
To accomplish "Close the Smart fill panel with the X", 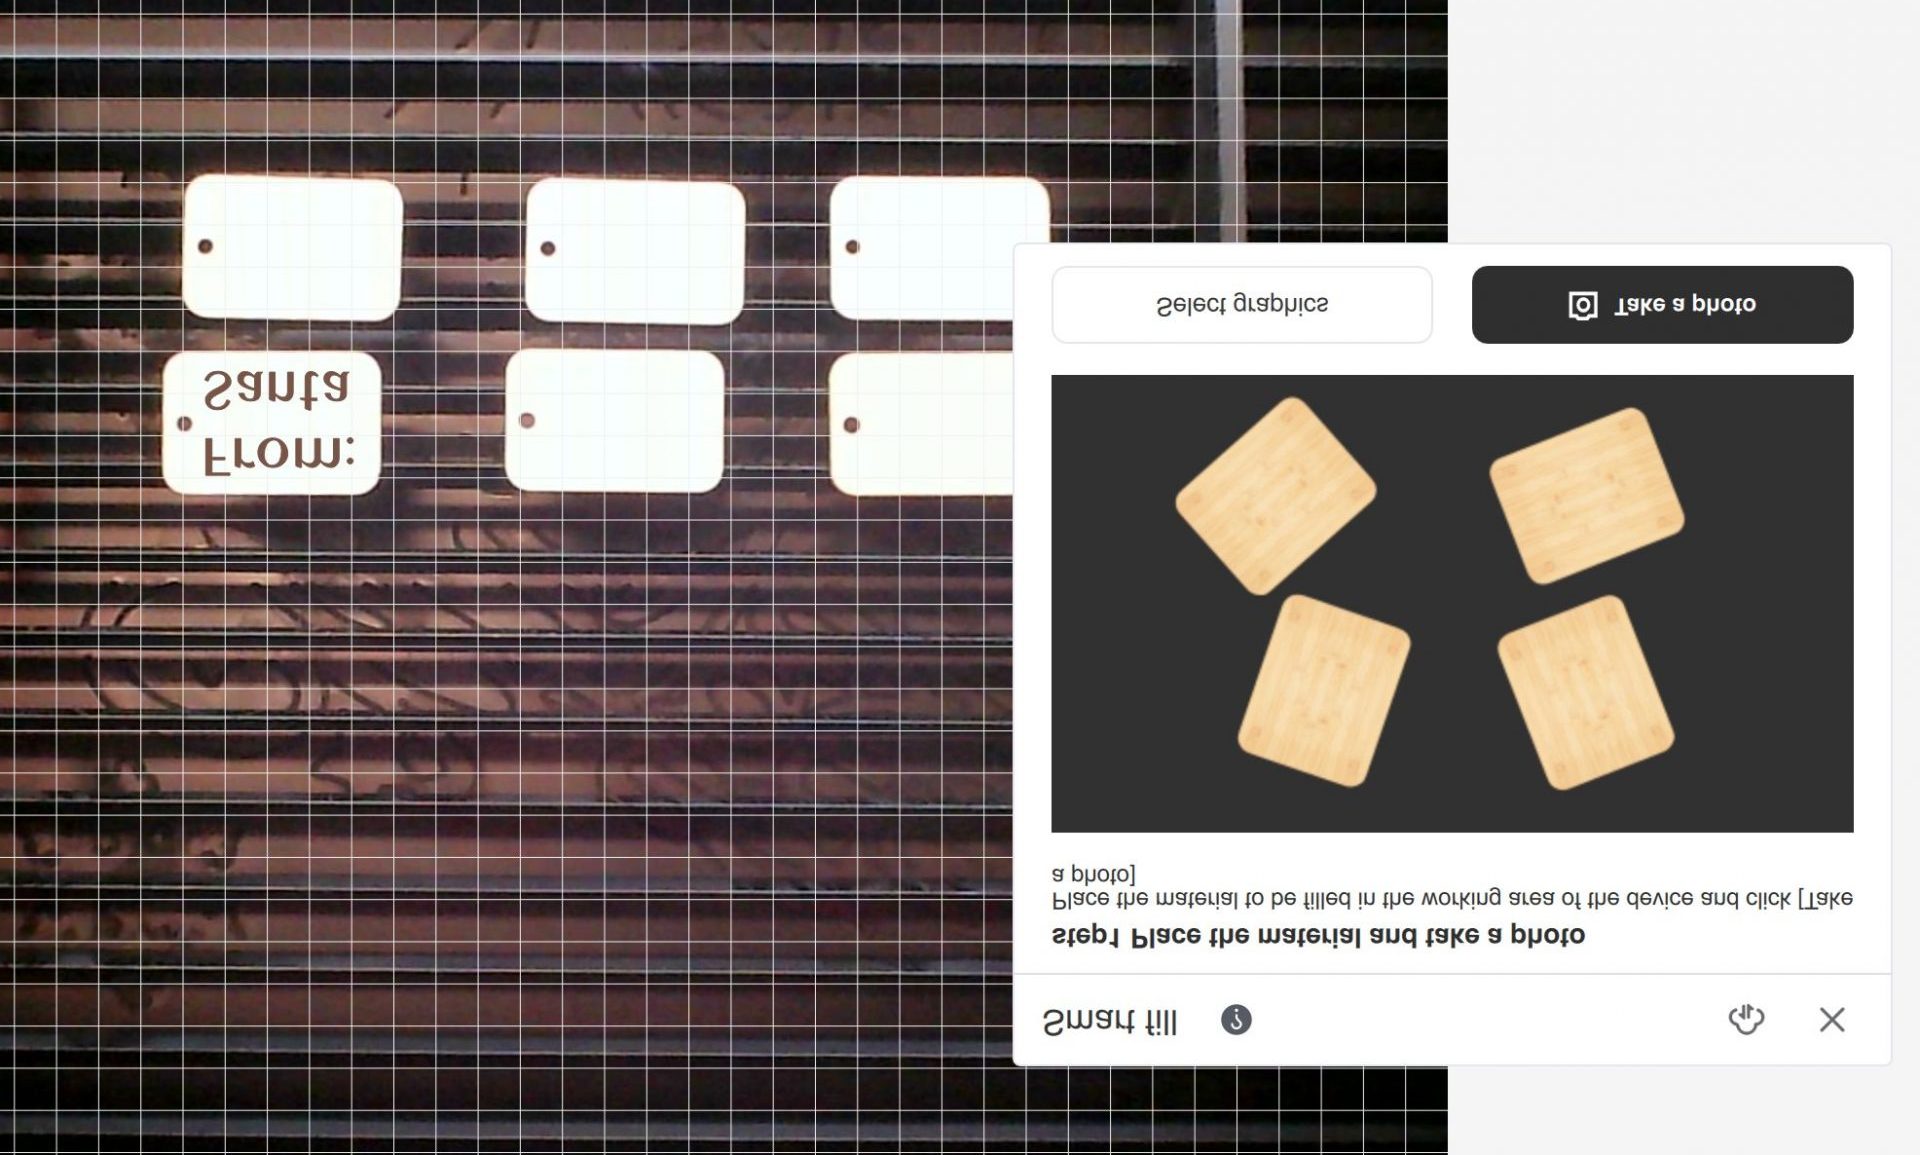I will 1832,1020.
